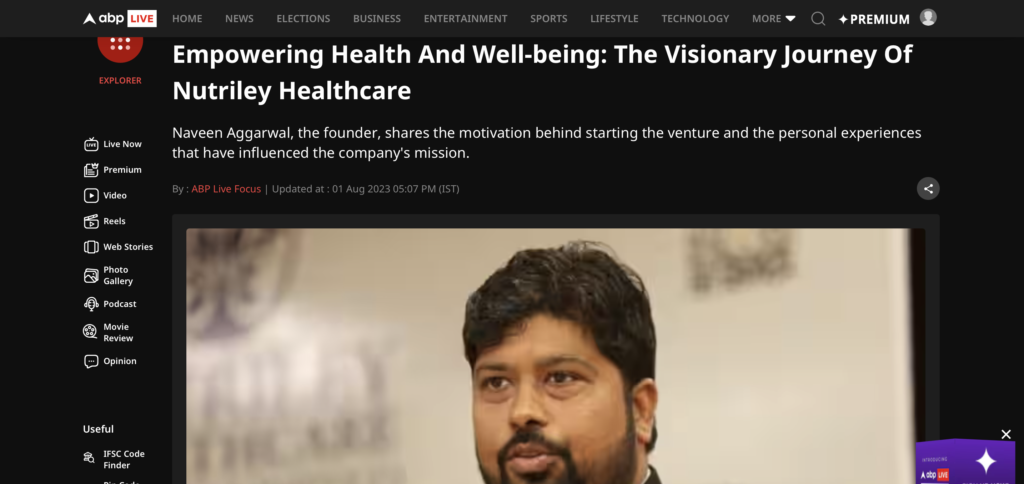Open the PREMIUM button in header

click(x=874, y=20)
